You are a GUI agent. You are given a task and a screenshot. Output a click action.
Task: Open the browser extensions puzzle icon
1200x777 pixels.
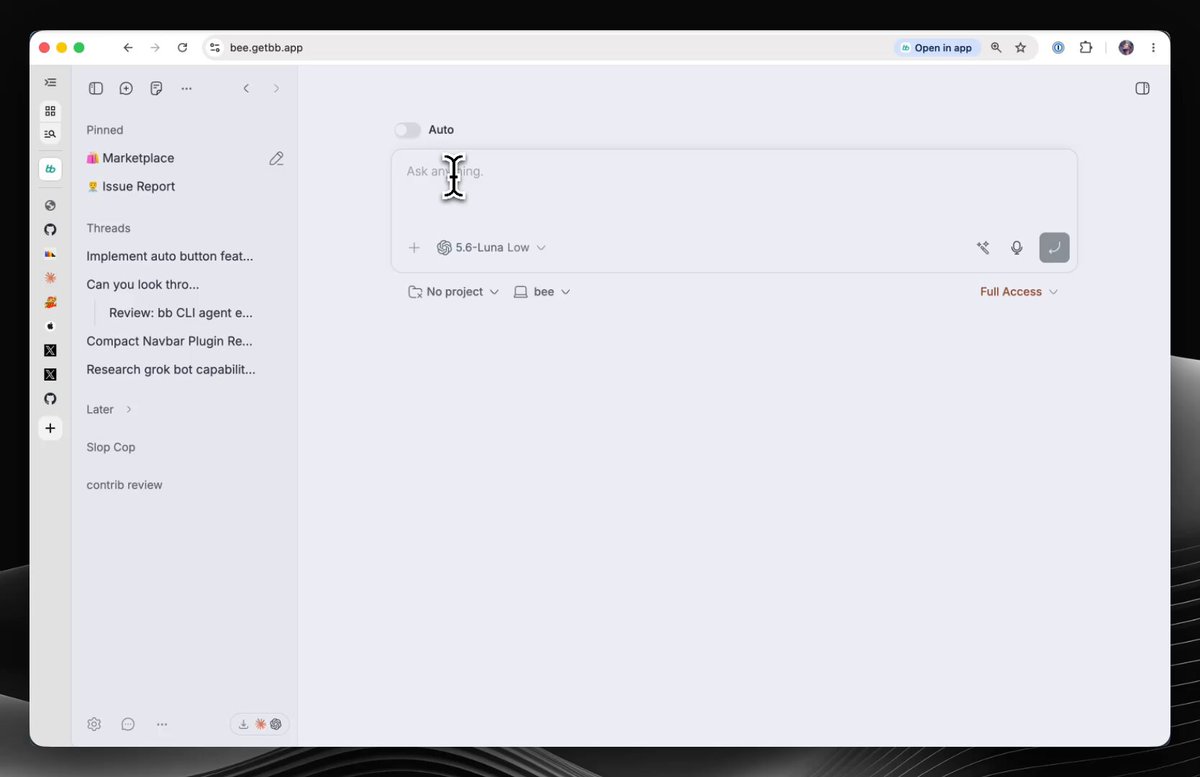point(1086,47)
